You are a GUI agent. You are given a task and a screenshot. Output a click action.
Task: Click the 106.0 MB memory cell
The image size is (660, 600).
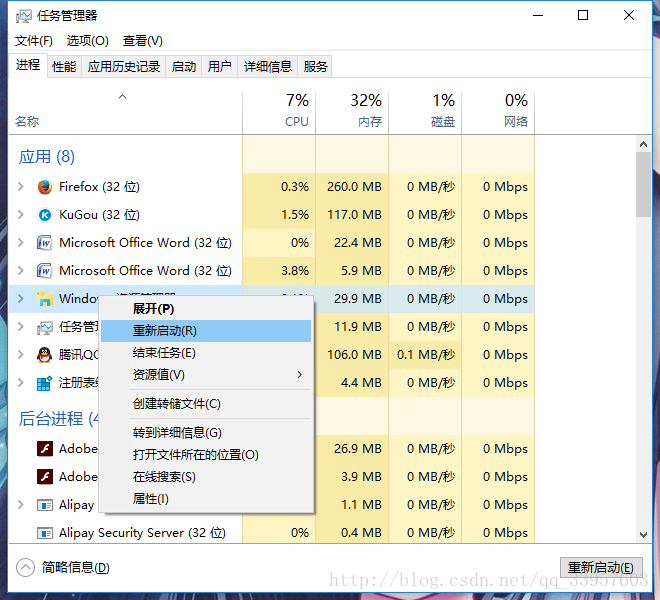click(x=352, y=355)
